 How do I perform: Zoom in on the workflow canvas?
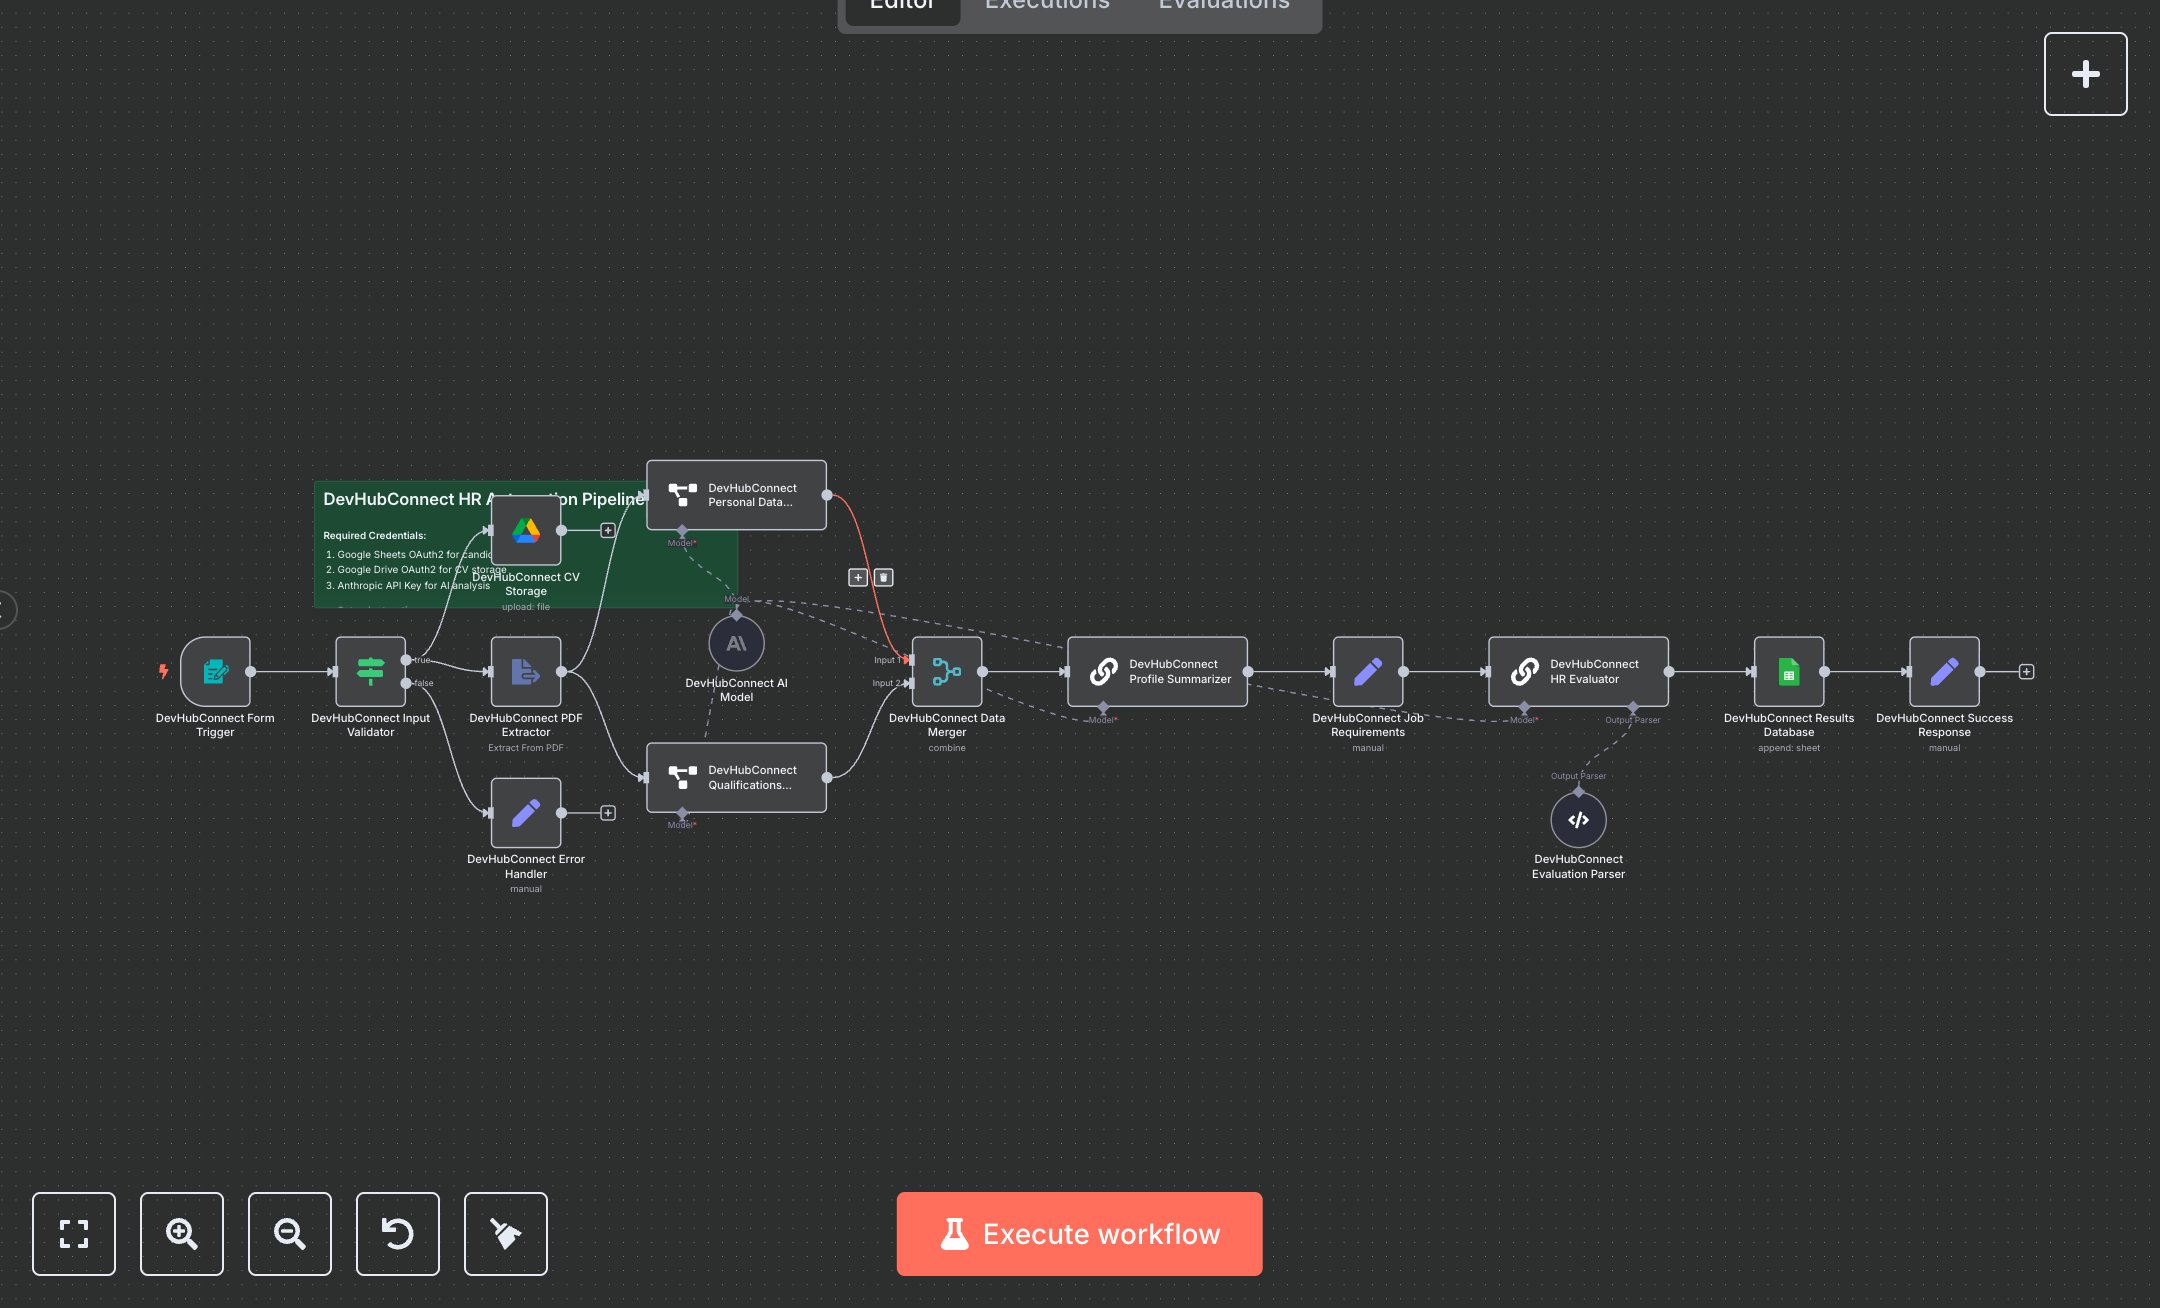pos(182,1233)
